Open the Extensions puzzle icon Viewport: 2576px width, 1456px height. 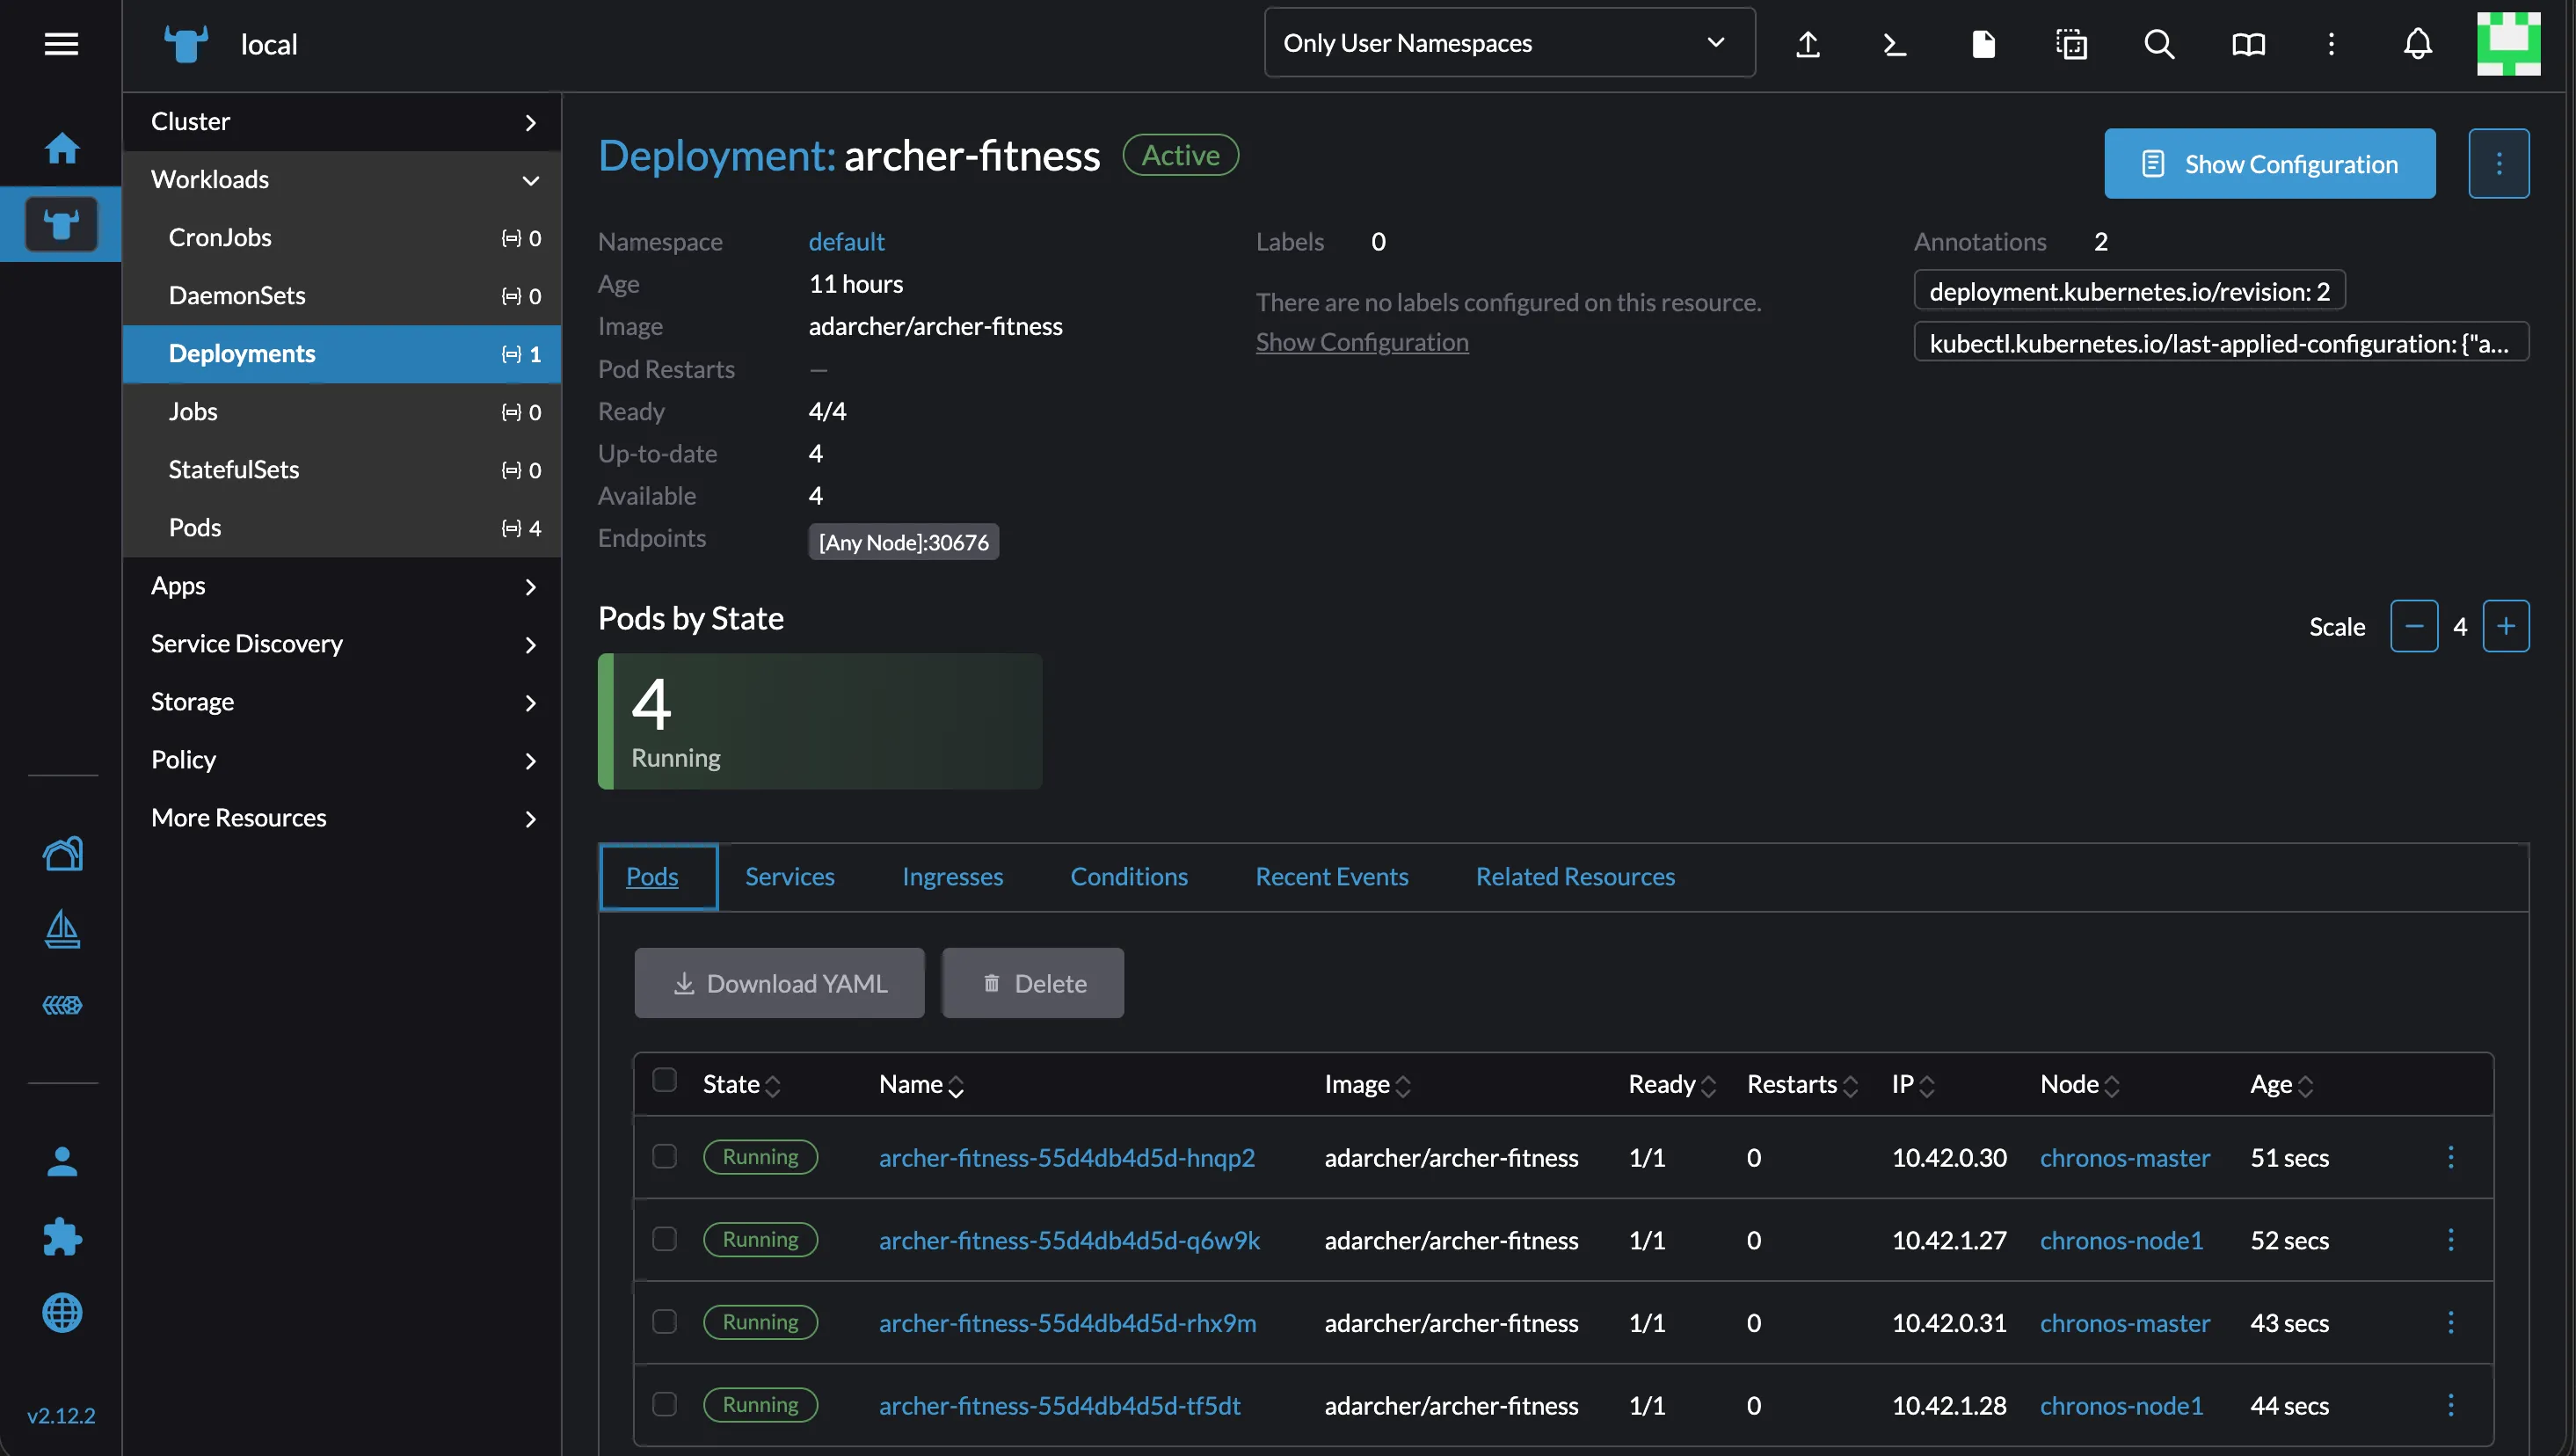62,1237
